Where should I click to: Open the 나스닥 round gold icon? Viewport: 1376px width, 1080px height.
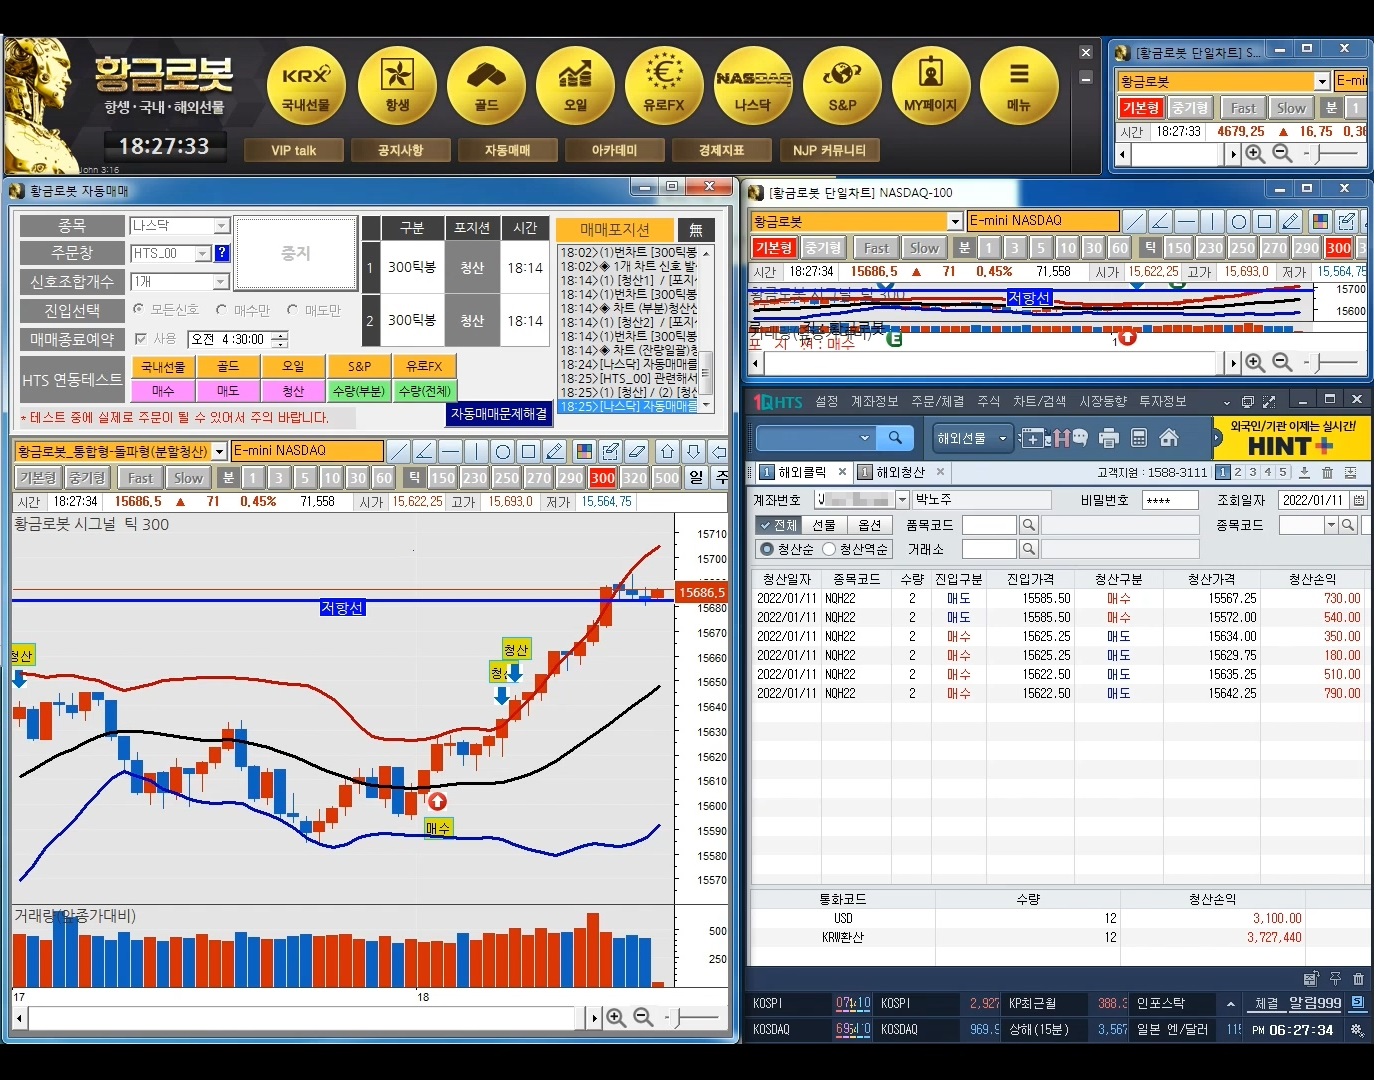tap(753, 83)
